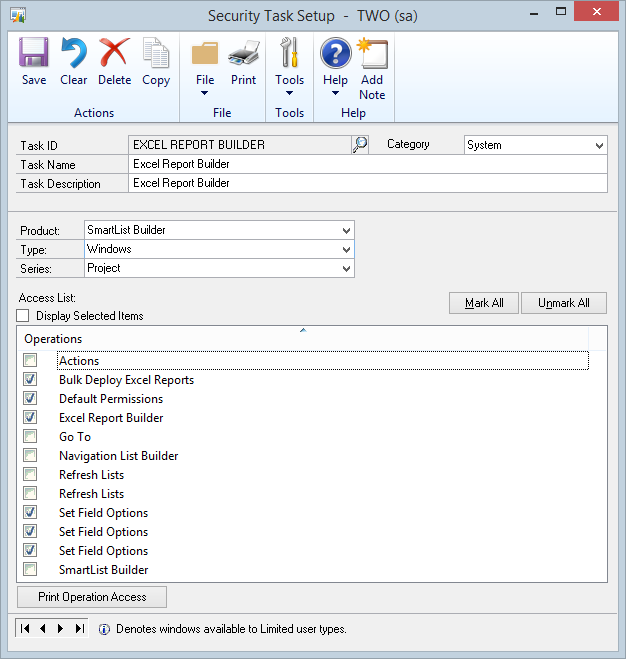
Task: Select the Default Permissions row
Action: pos(322,398)
